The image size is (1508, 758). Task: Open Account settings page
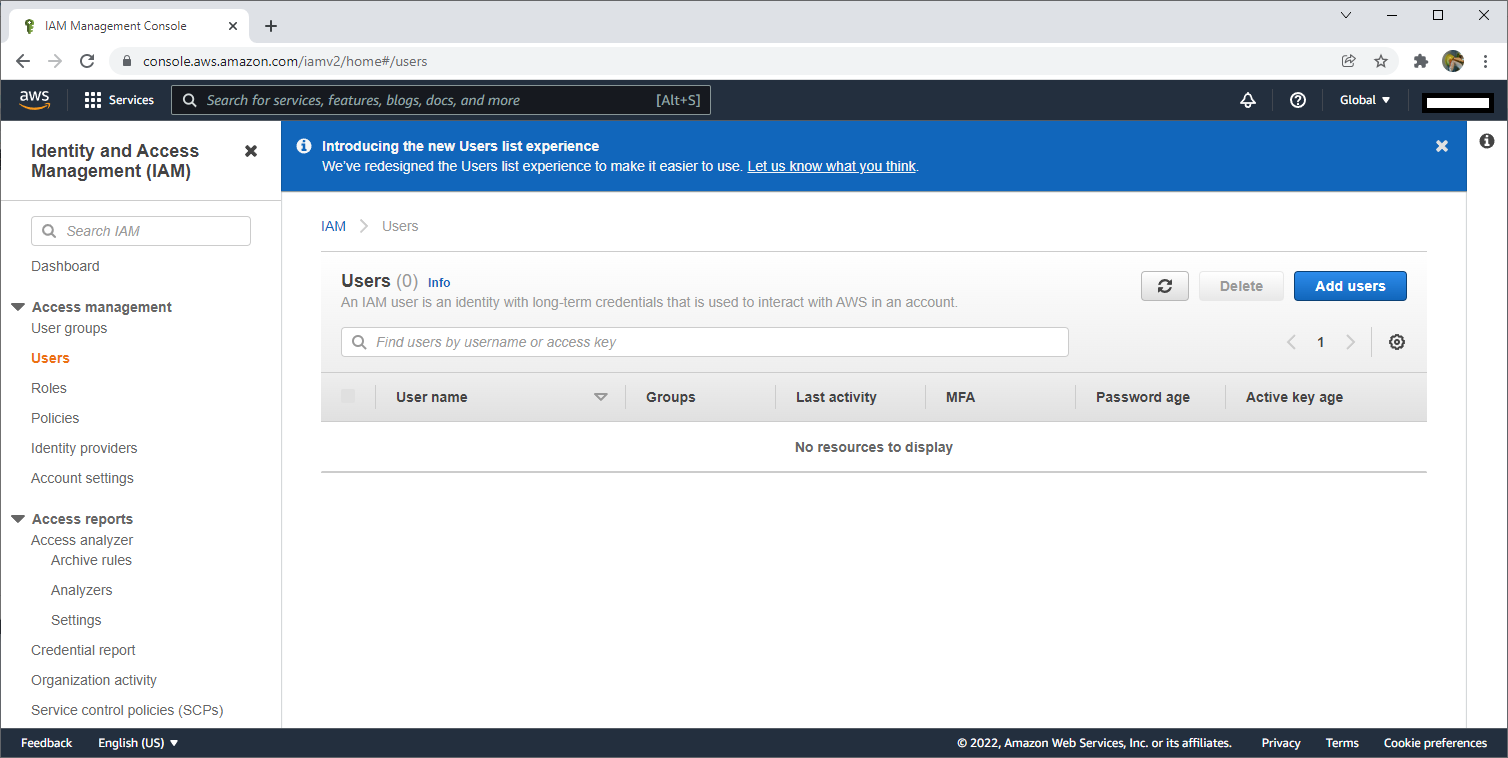tap(82, 478)
